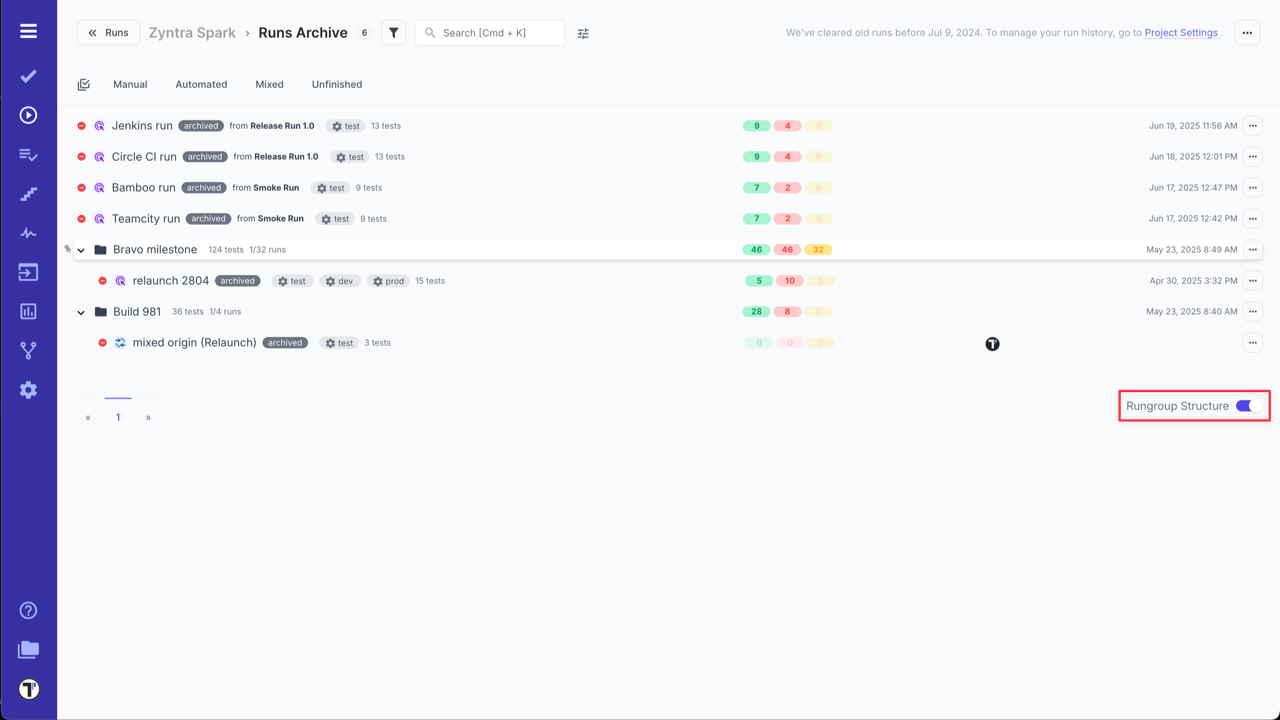This screenshot has width=1280, height=720.
Task: Collapse the Bravo milestone group
Action: [x=81, y=249]
